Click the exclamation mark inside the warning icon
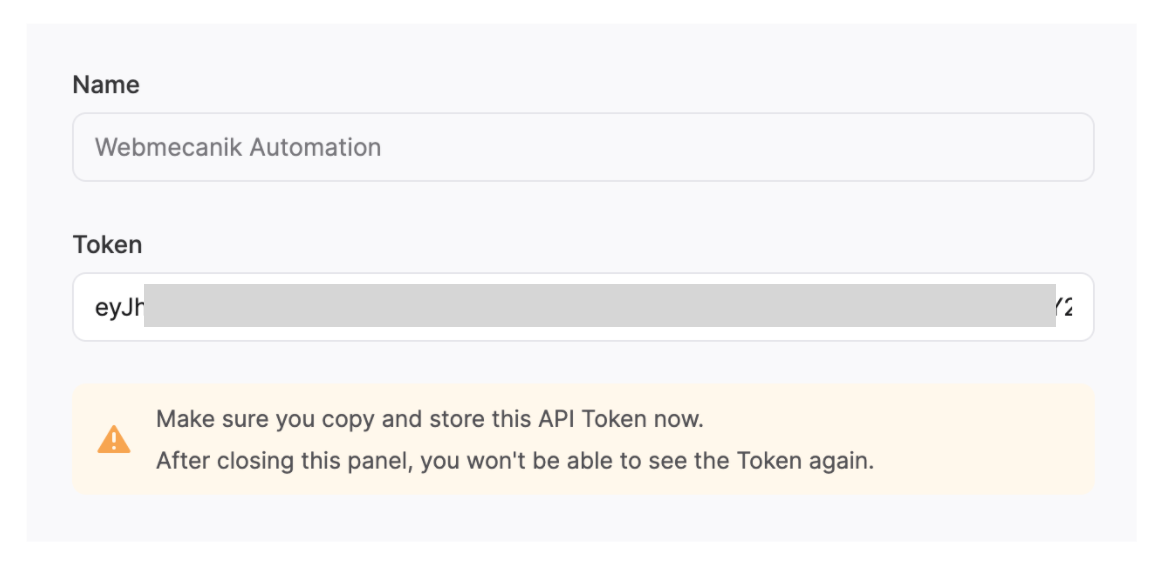 114,442
